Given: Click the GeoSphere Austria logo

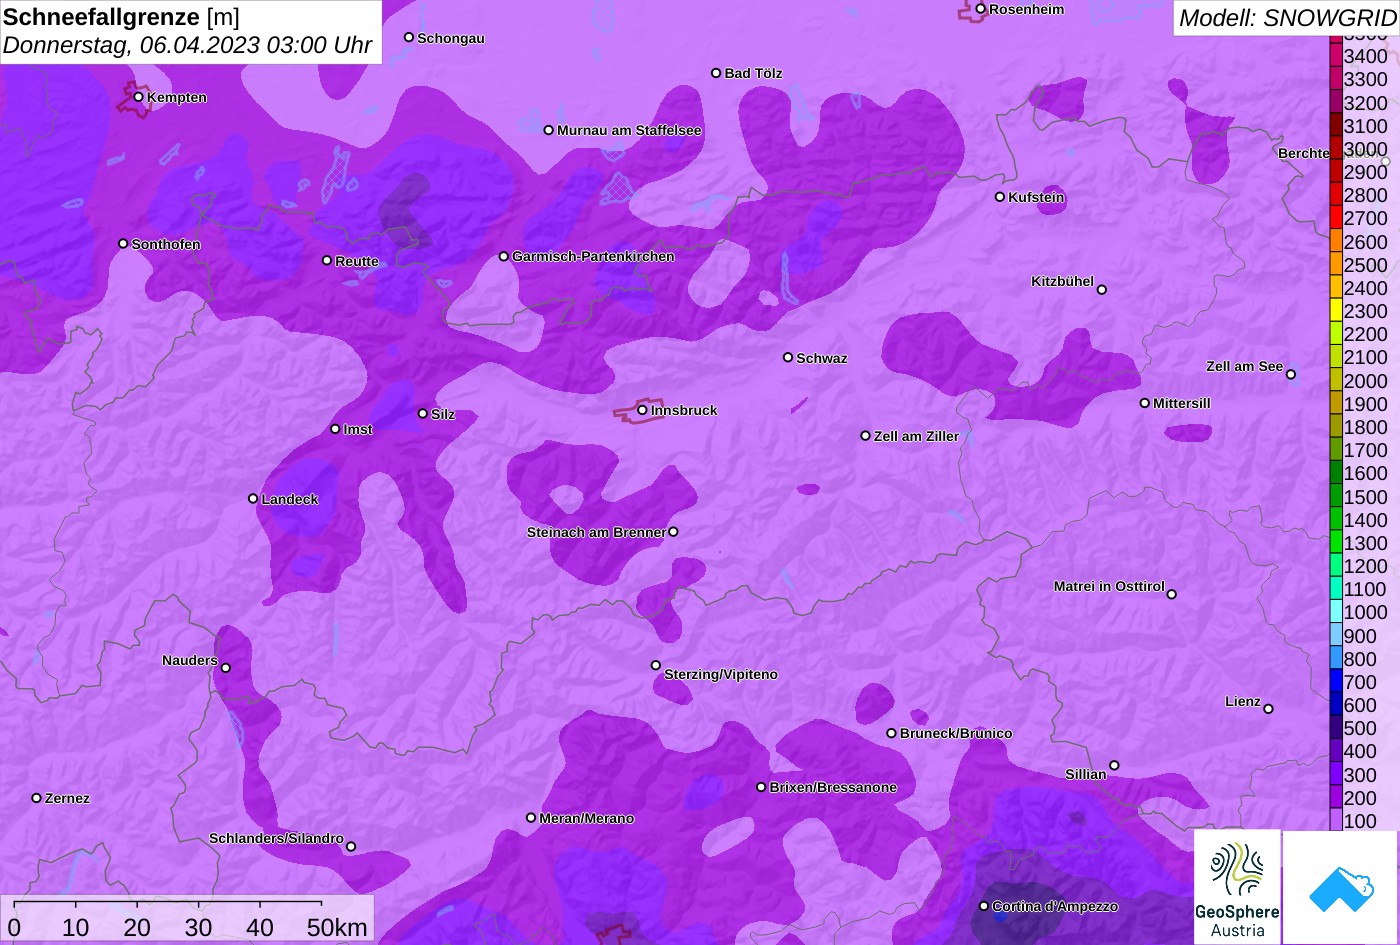Looking at the screenshot, I should tap(1237, 887).
